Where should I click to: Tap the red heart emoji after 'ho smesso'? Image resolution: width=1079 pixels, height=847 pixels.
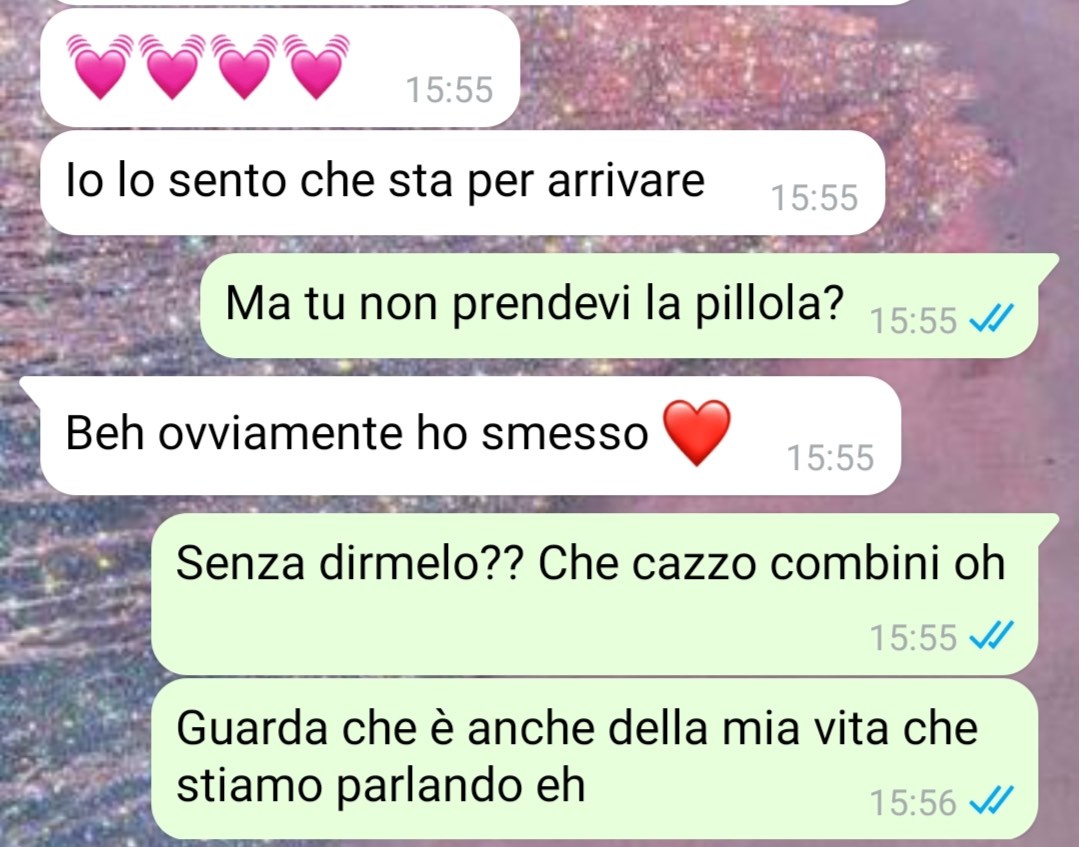(x=696, y=433)
